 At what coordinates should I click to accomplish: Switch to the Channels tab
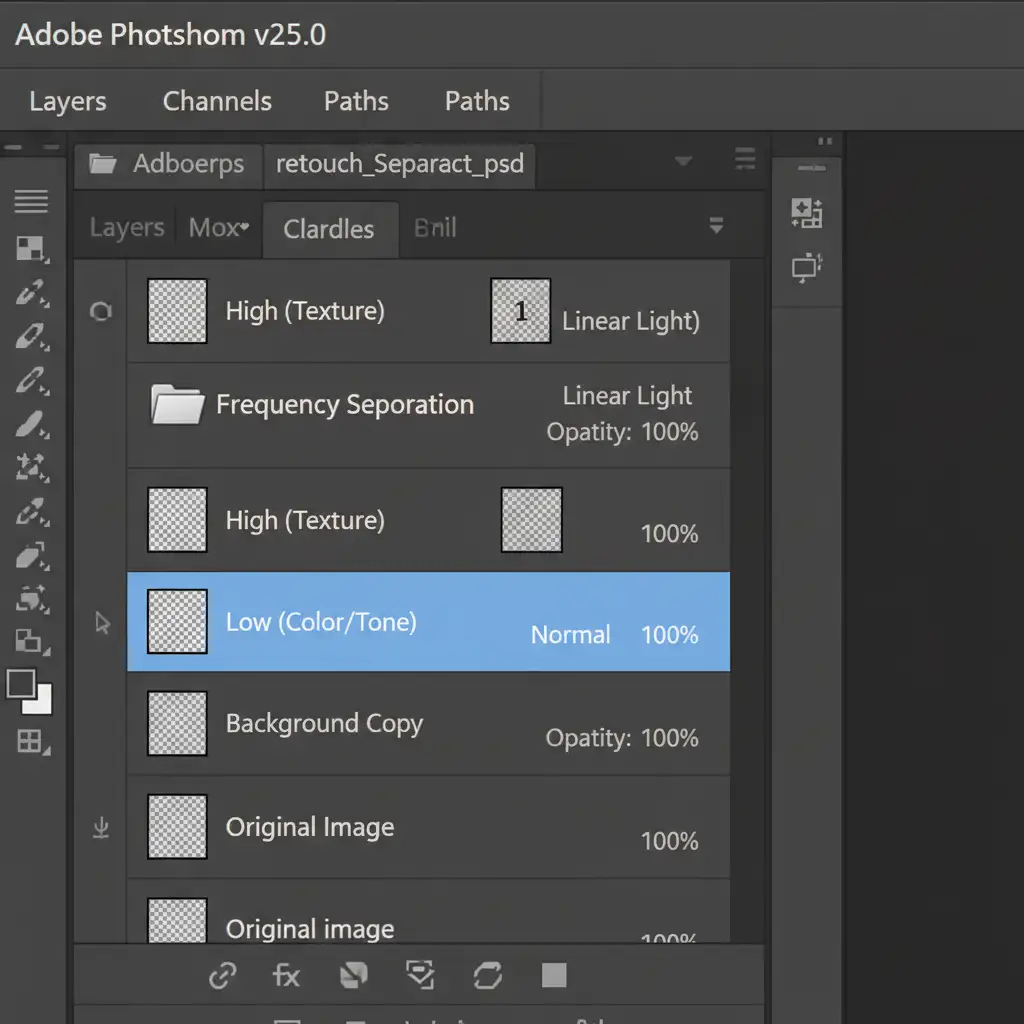[x=216, y=100]
